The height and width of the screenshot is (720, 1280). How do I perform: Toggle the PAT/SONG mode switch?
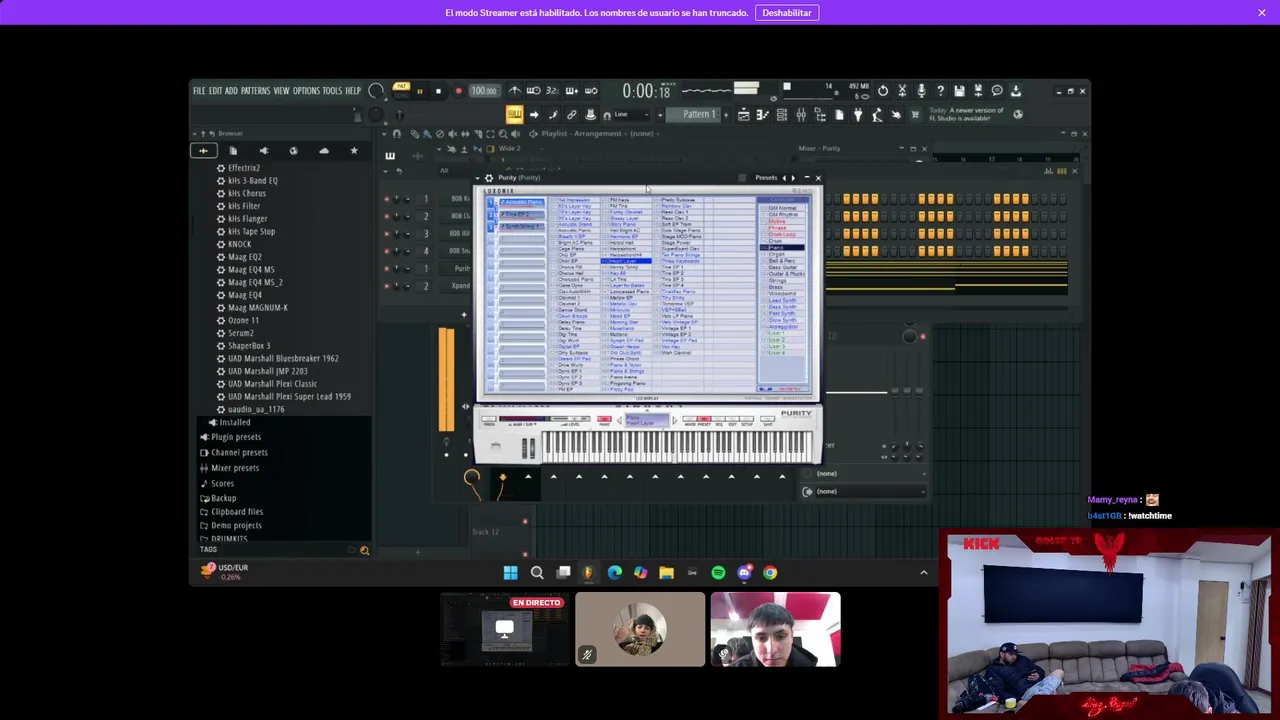(x=401, y=91)
